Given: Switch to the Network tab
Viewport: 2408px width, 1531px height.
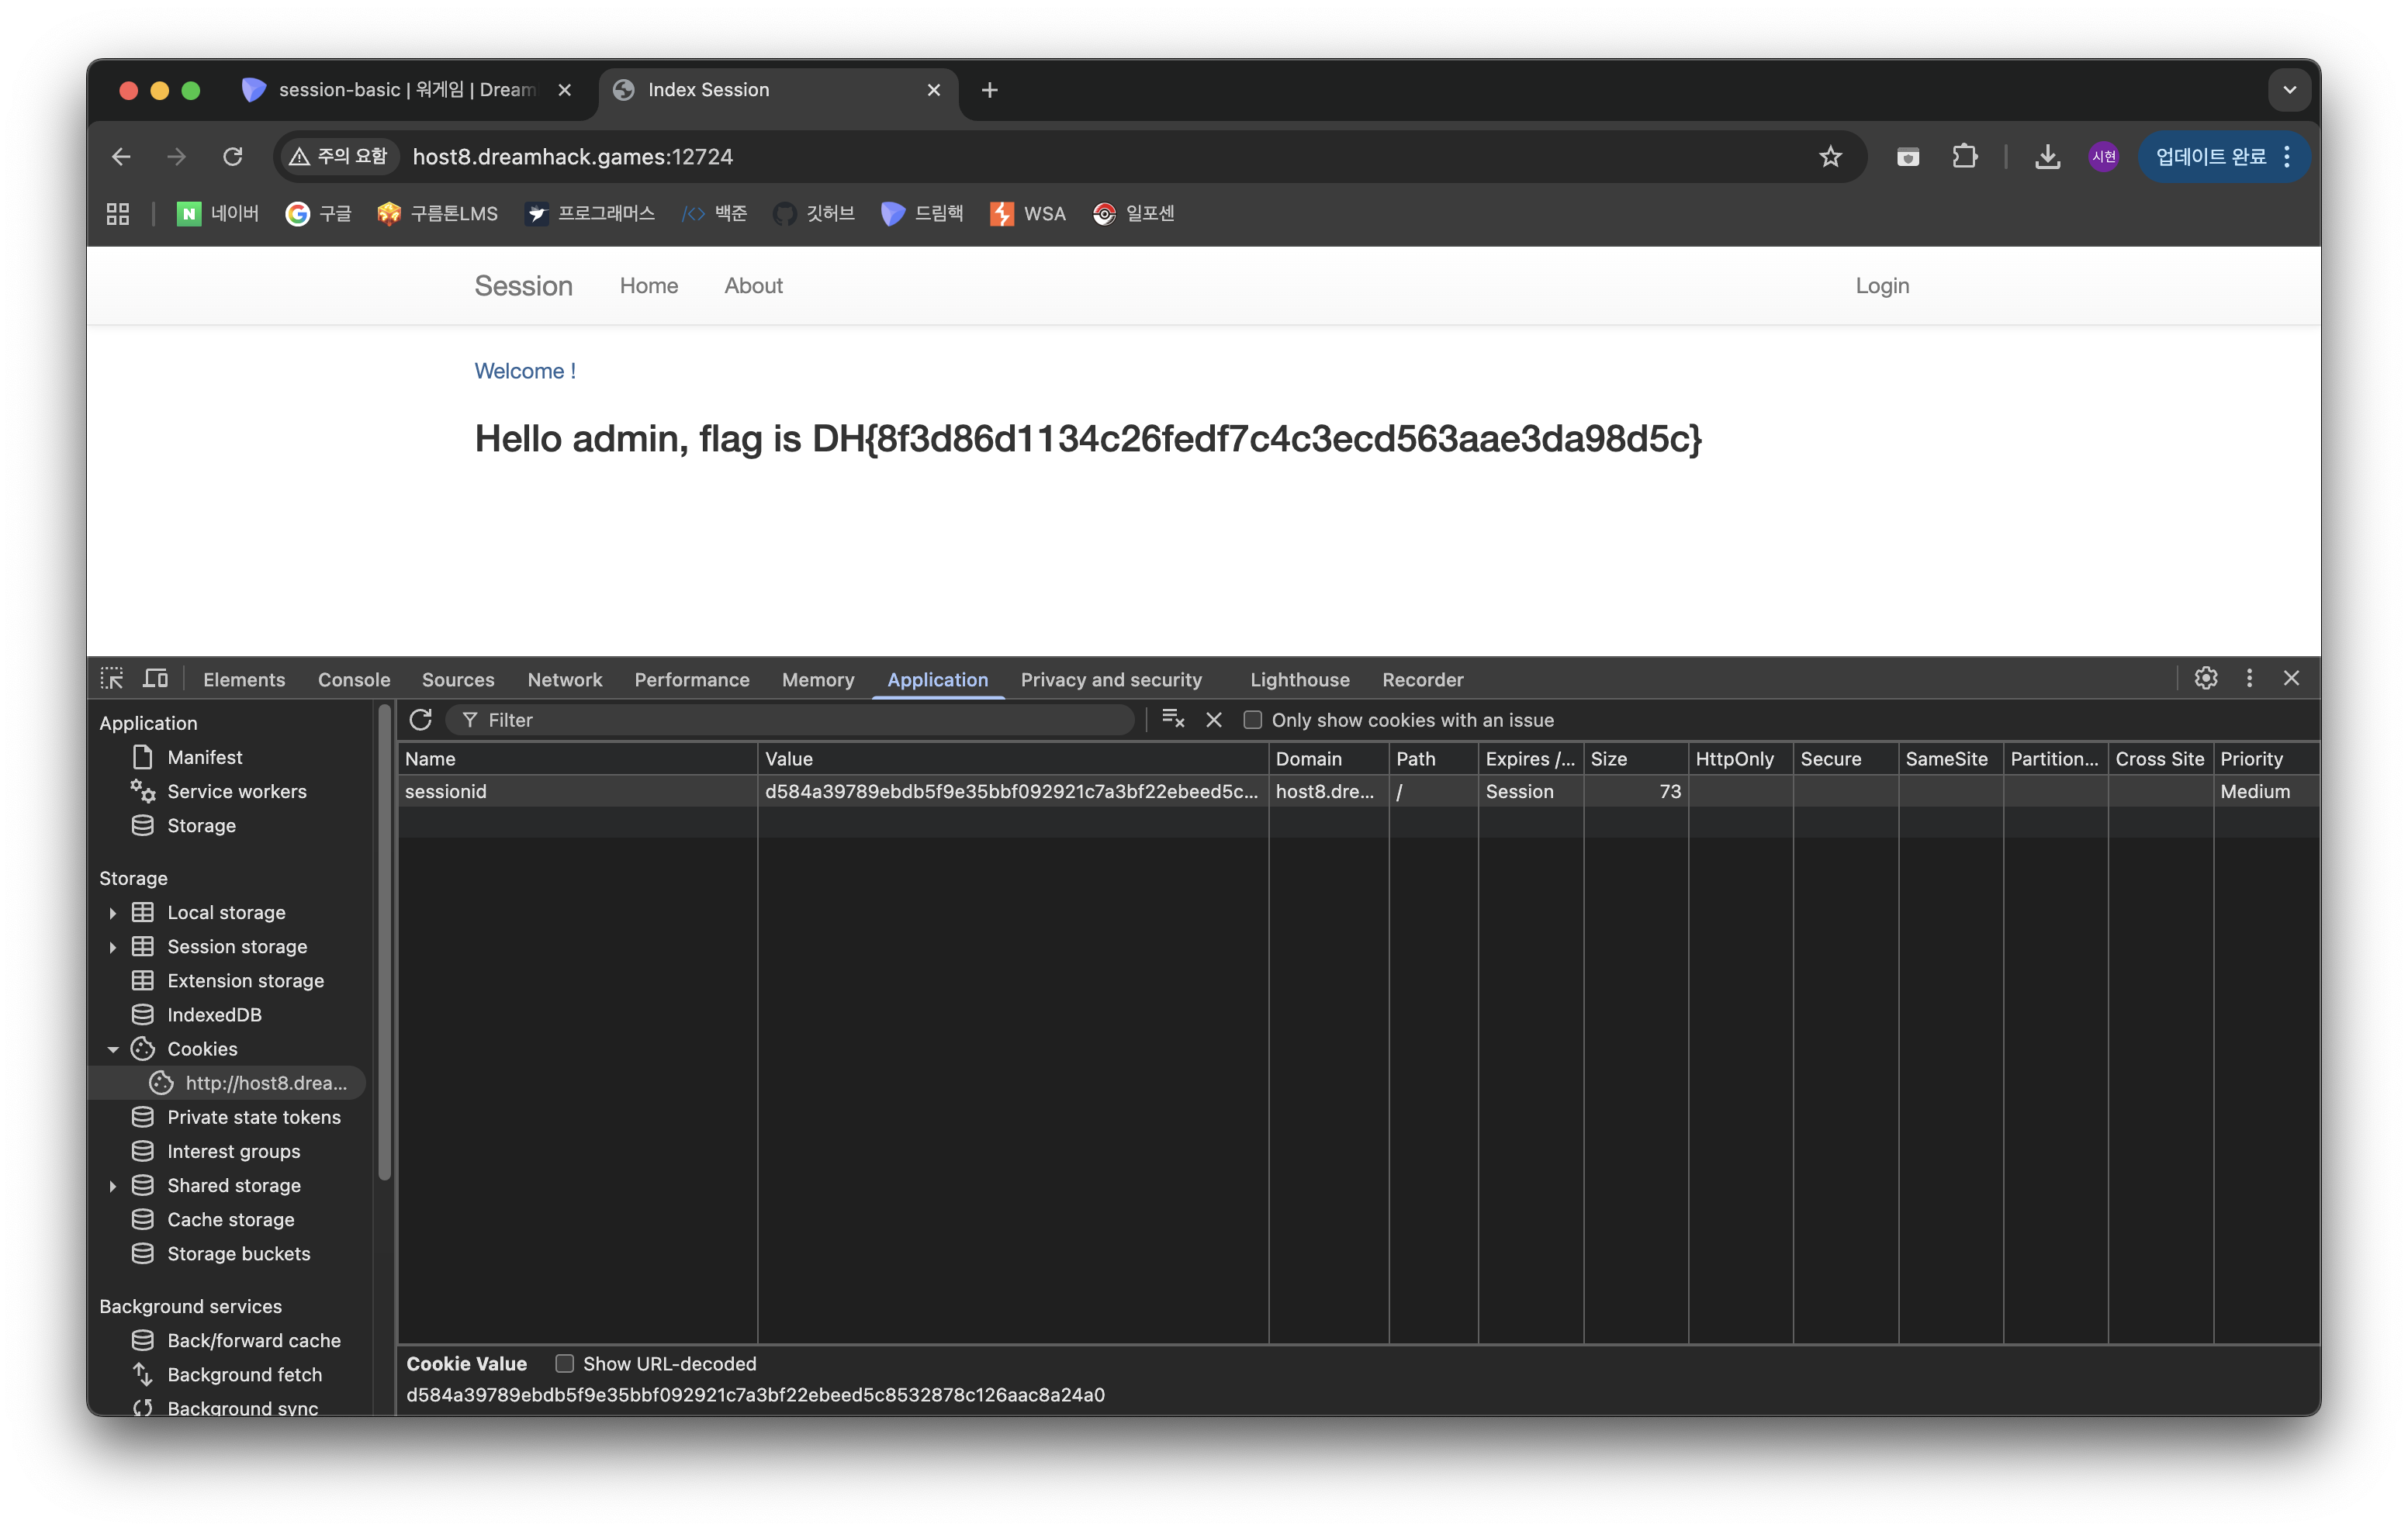Looking at the screenshot, I should point(564,680).
